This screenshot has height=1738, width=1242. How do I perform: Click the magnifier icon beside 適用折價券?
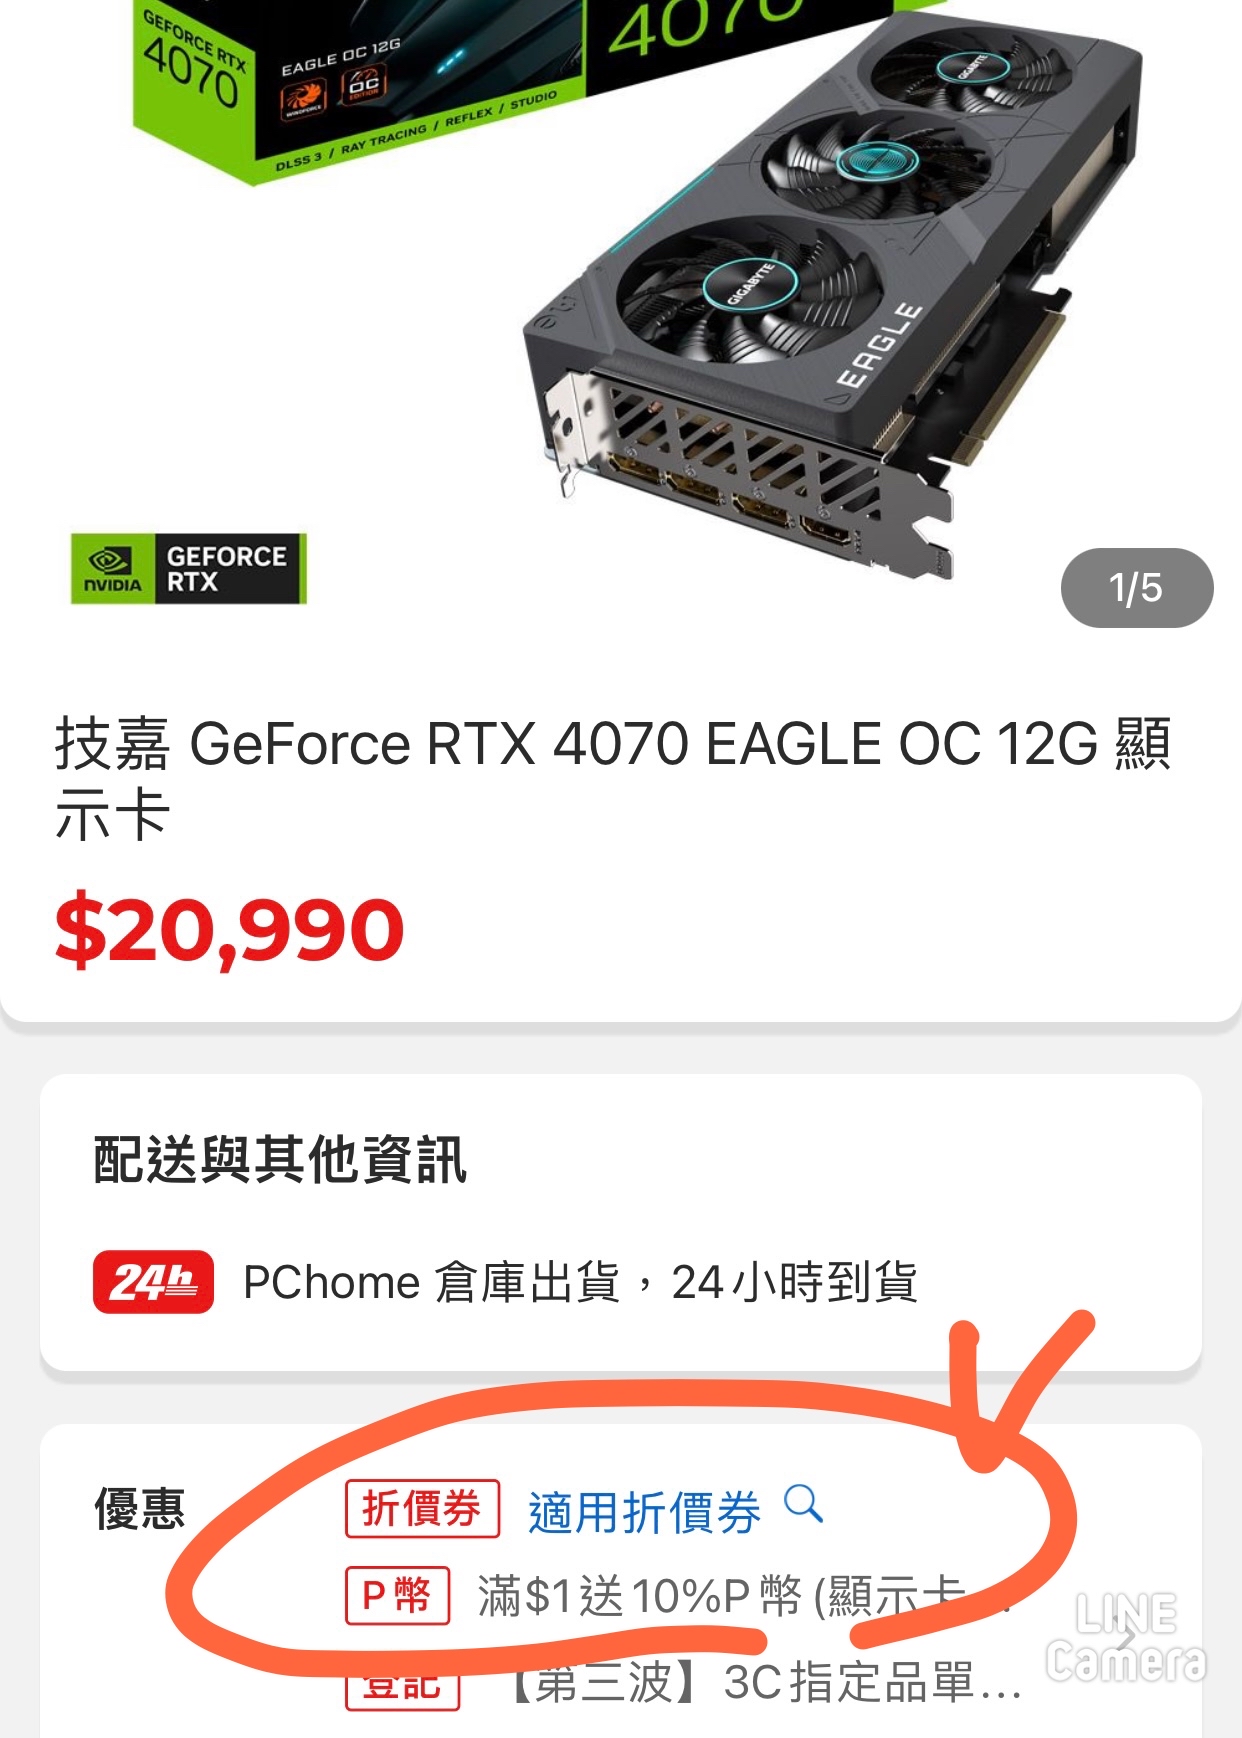[x=803, y=1503]
